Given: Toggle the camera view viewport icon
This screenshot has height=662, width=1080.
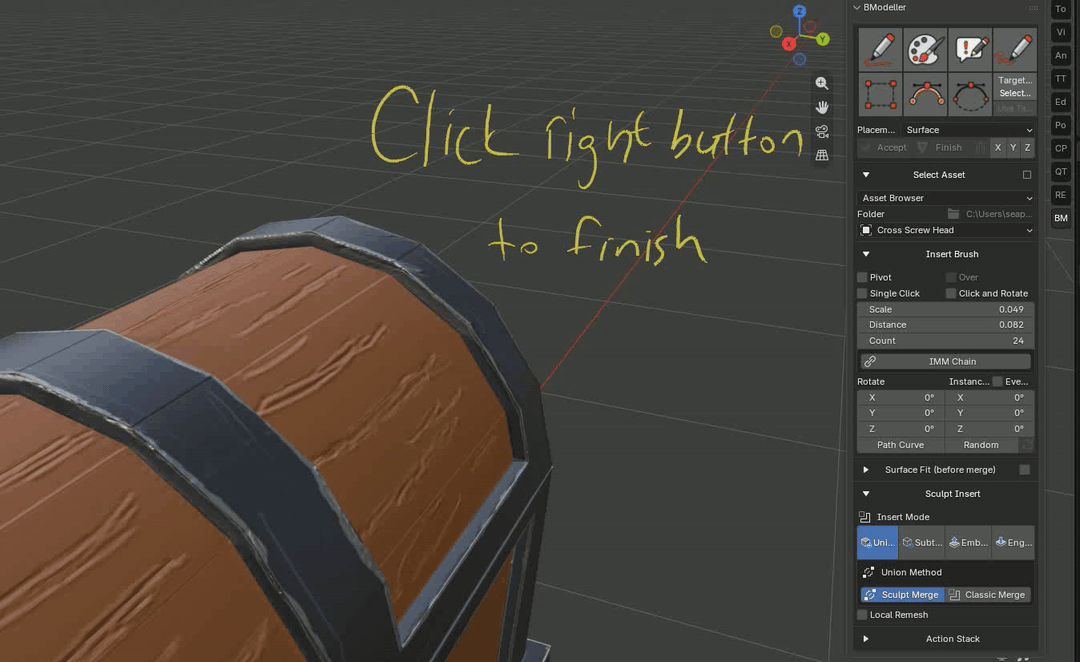Looking at the screenshot, I should click(x=822, y=132).
